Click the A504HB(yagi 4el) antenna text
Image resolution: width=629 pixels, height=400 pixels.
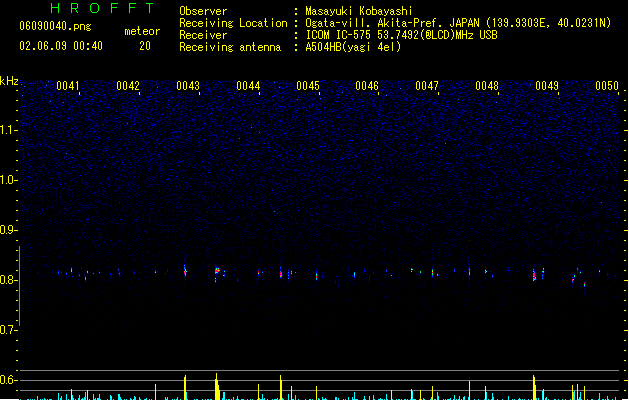click(x=353, y=47)
